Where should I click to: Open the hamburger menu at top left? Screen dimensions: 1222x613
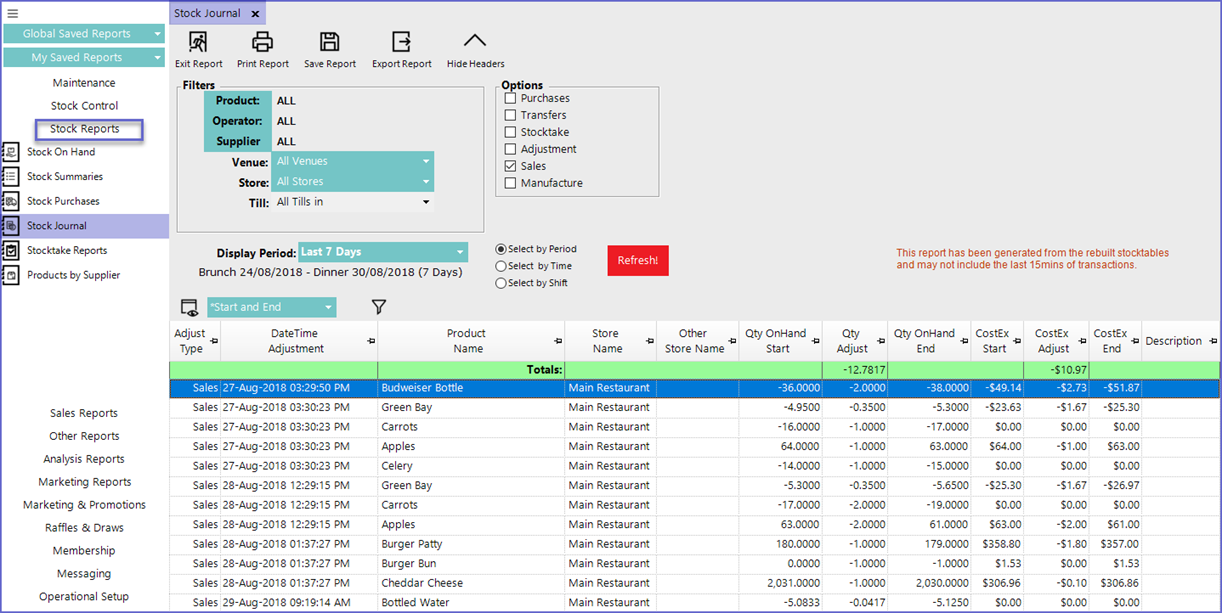tap(13, 13)
